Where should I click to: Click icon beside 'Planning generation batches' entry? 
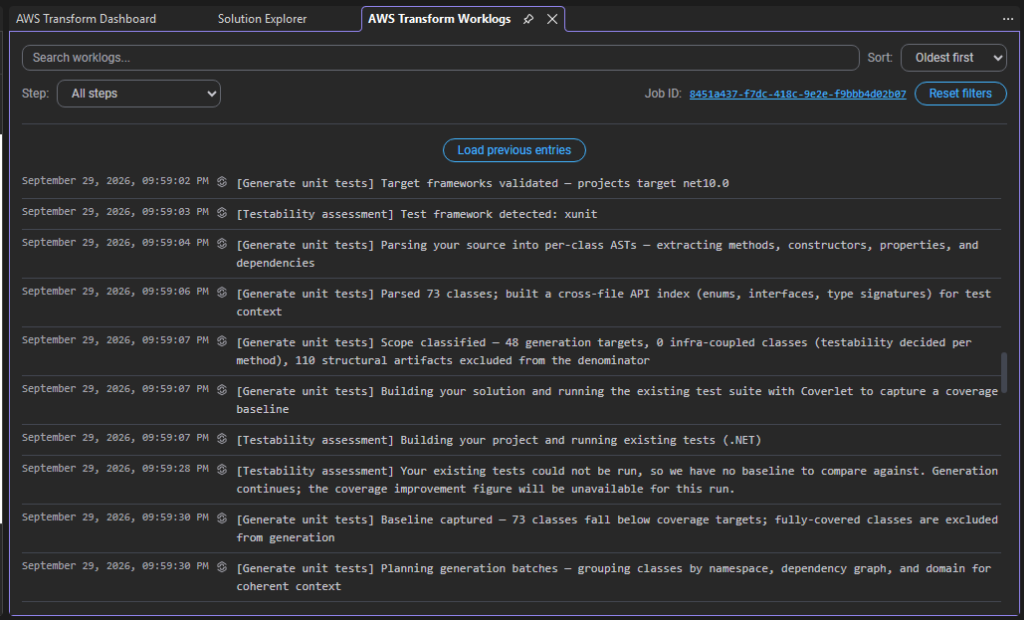pos(222,566)
